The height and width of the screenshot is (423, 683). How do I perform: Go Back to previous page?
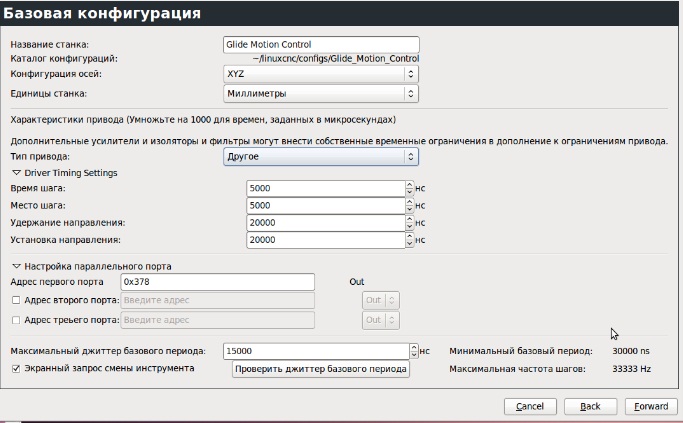[x=590, y=406]
